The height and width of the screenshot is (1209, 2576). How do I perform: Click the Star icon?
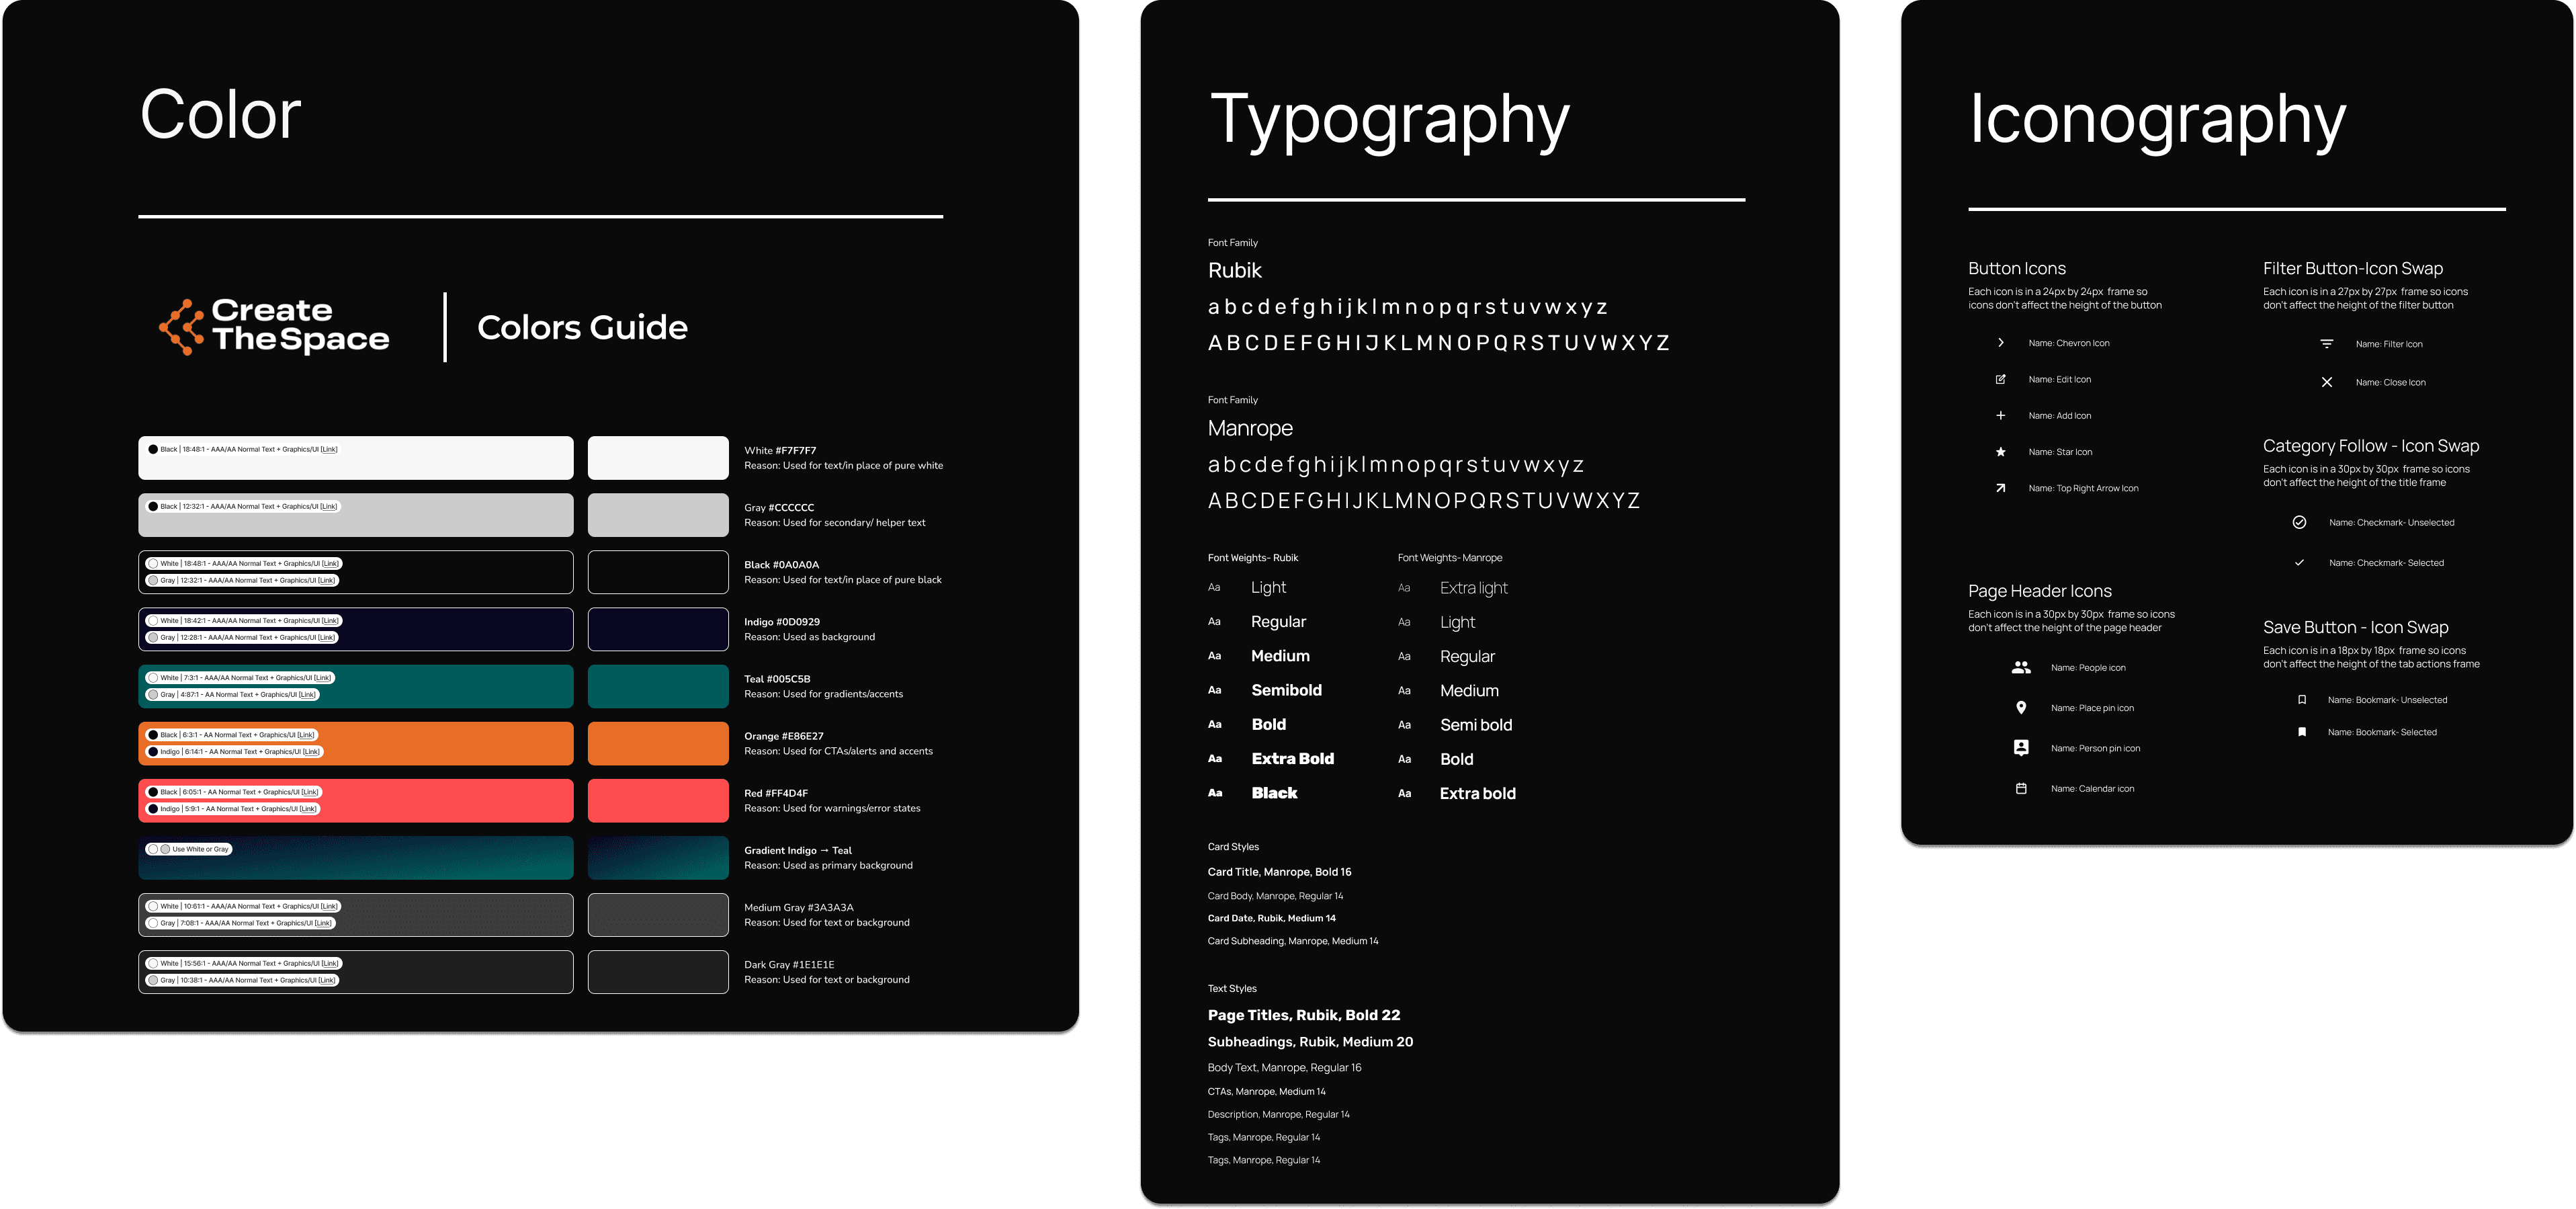click(x=2000, y=452)
